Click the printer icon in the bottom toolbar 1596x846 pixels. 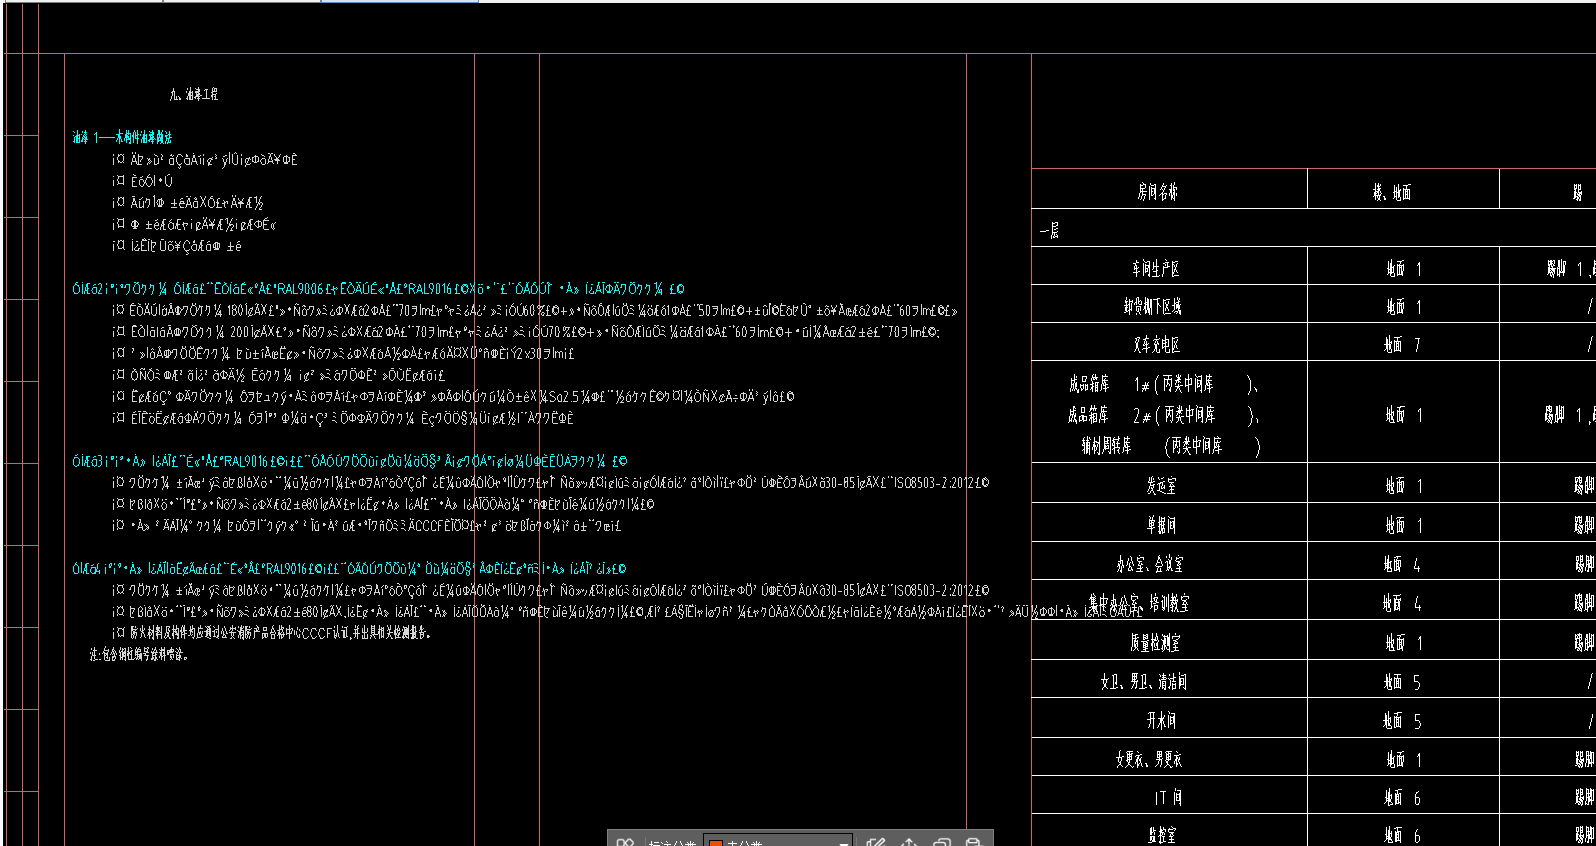click(x=973, y=842)
